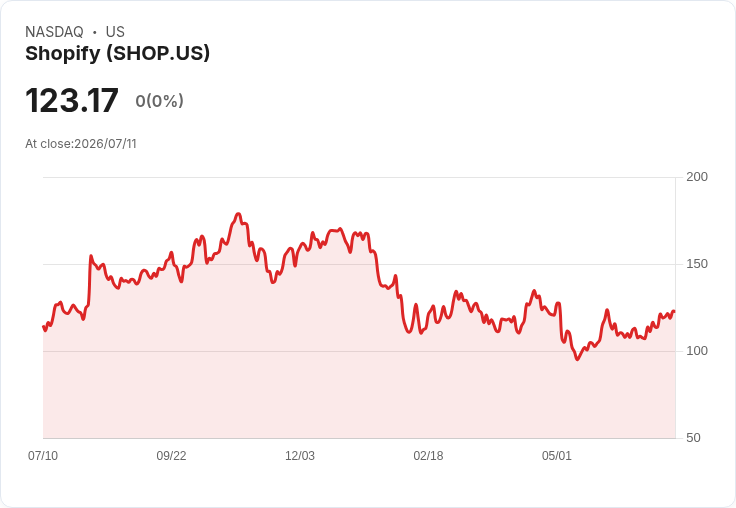The image size is (736, 508).
Task: Select the 02/18 date on the x-axis
Action: 428,455
